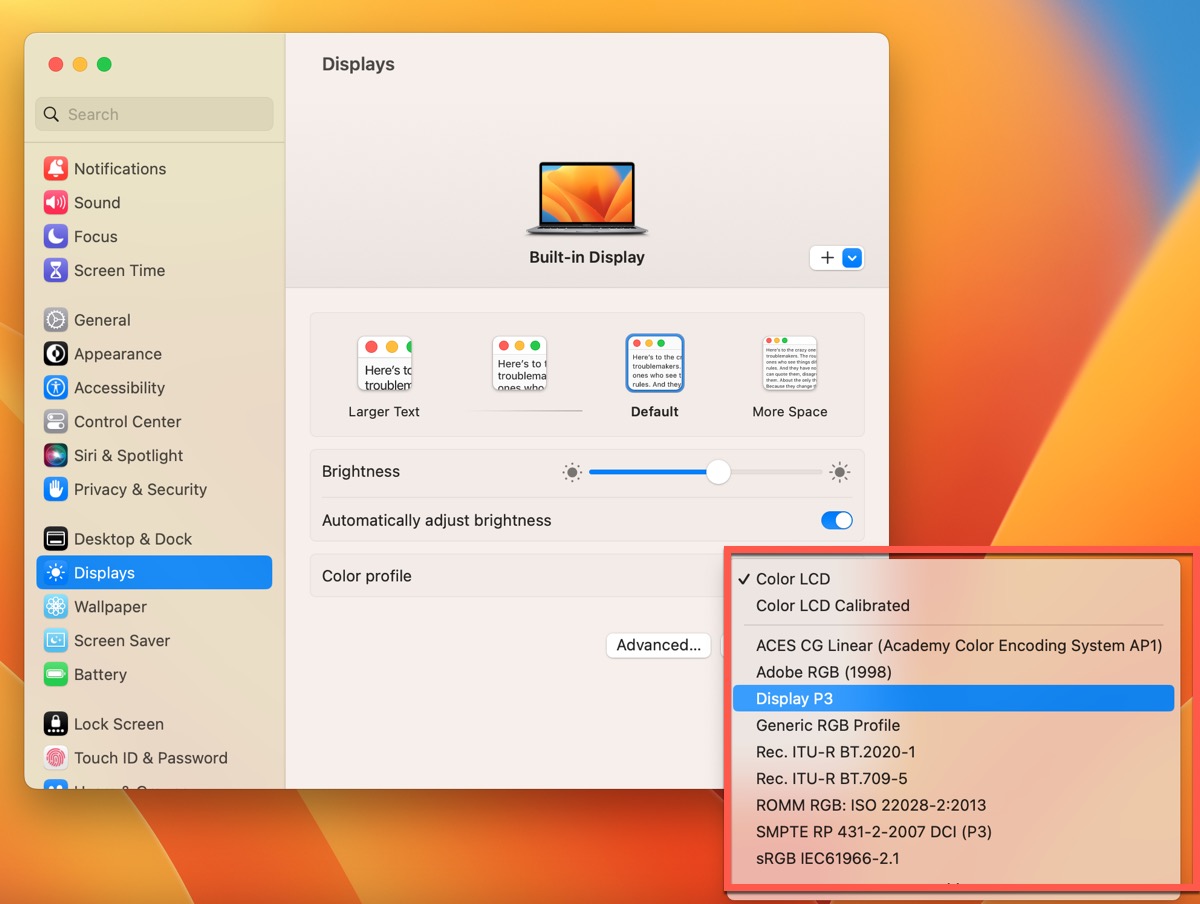Select Color LCD Calibrated profile
1200x904 pixels.
coord(832,605)
